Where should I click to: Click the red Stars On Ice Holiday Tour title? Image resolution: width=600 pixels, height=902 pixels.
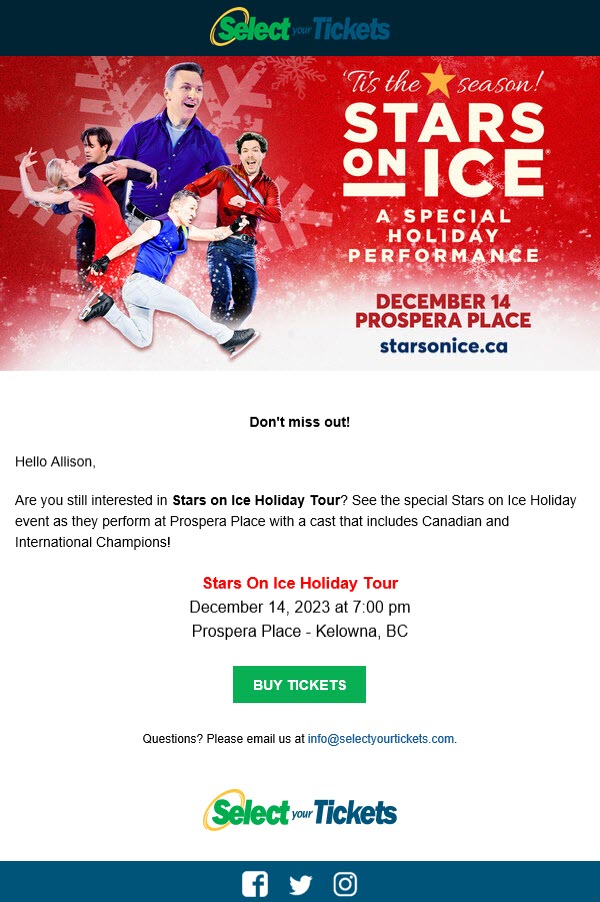coord(300,583)
